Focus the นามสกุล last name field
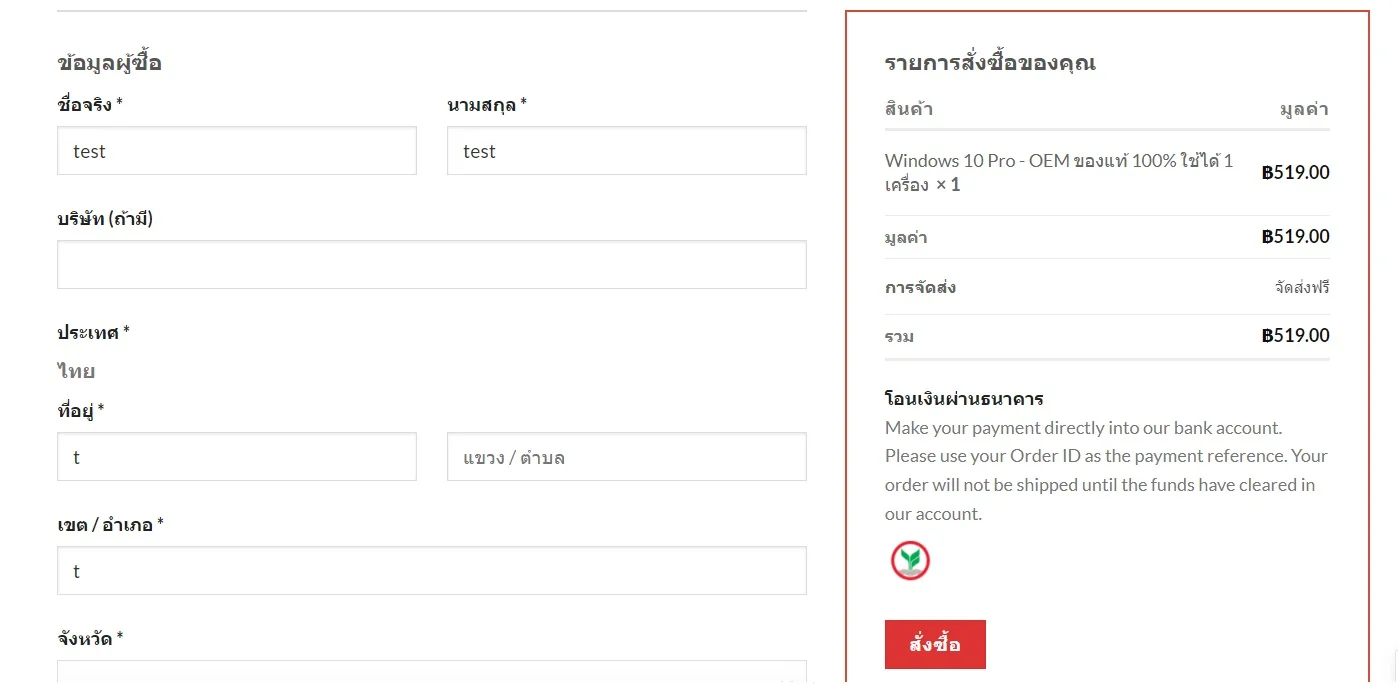 [x=627, y=151]
